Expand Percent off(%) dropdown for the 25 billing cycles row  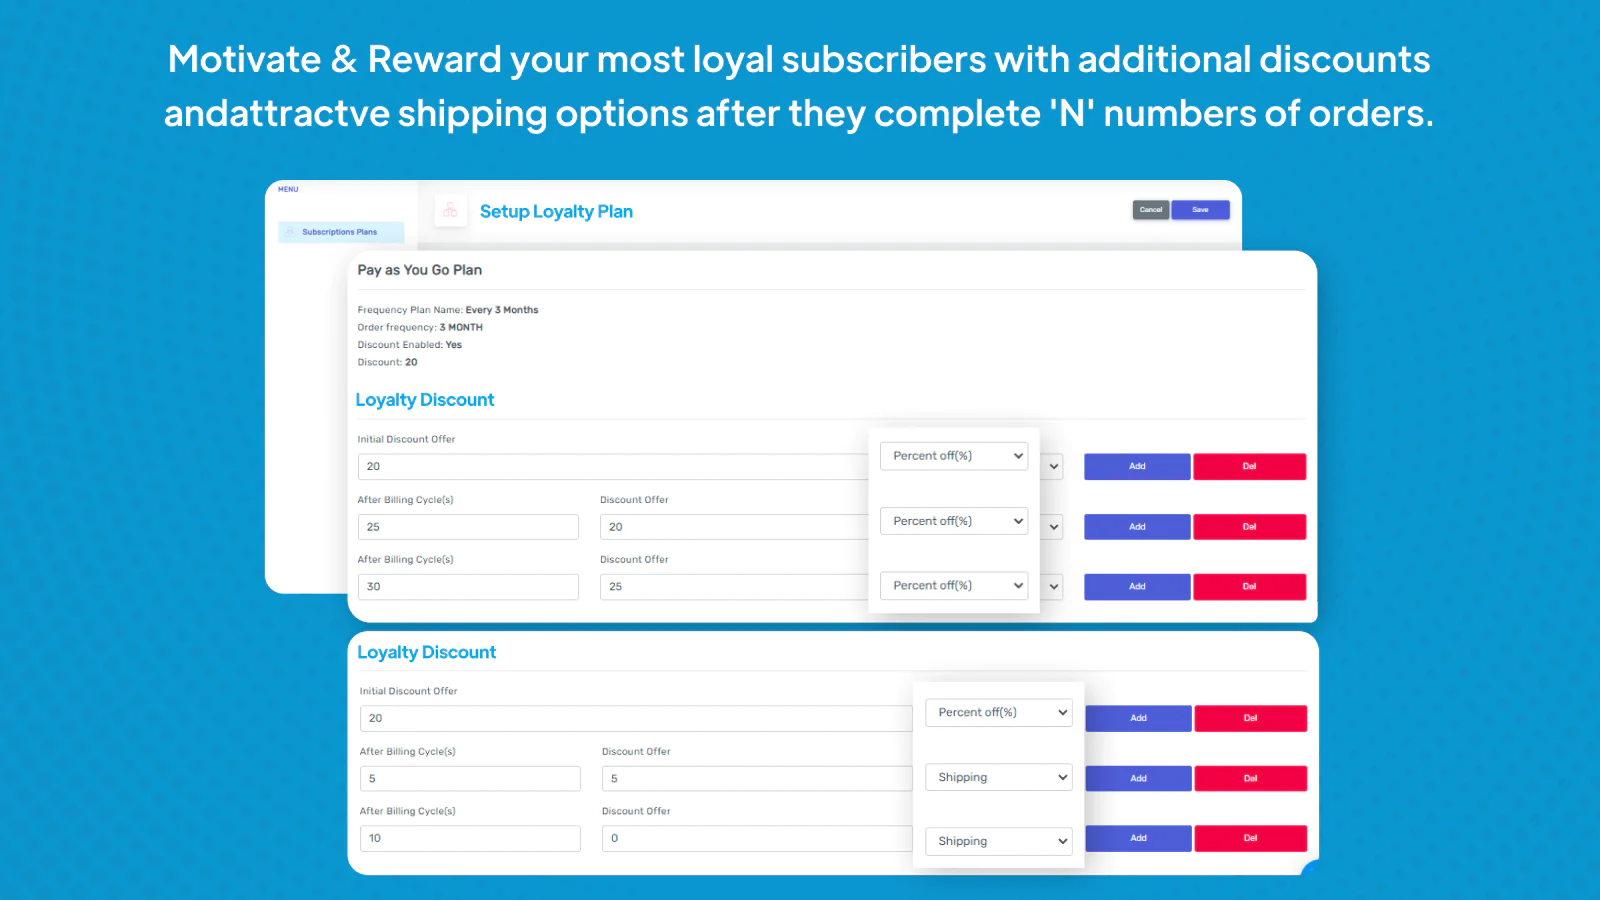tap(954, 521)
